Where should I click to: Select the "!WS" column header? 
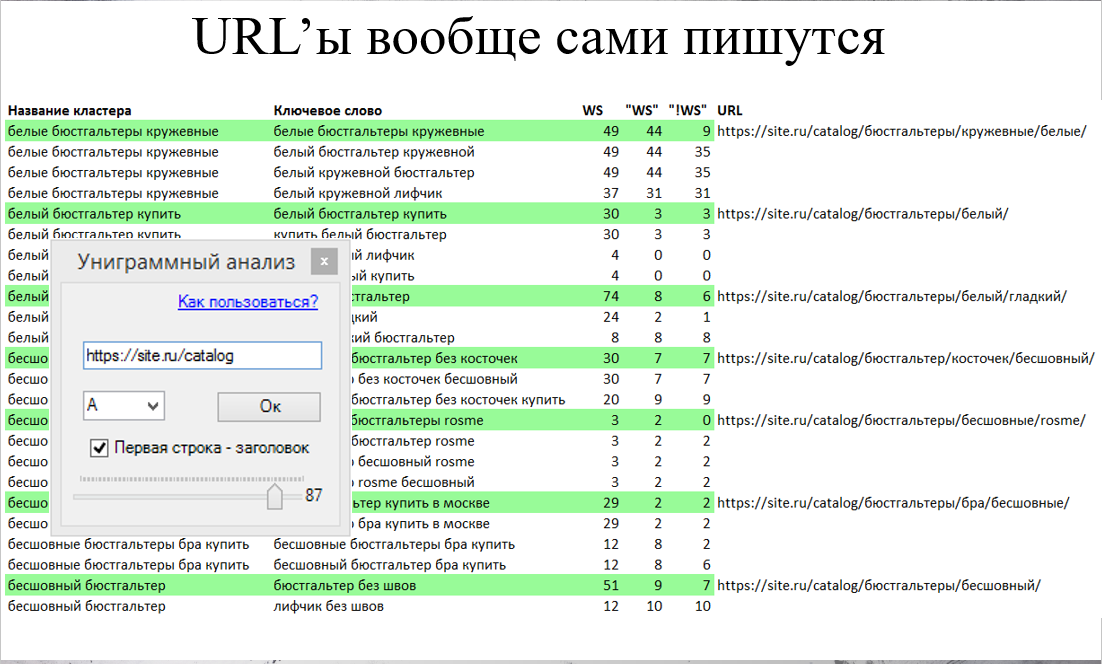coord(688,110)
